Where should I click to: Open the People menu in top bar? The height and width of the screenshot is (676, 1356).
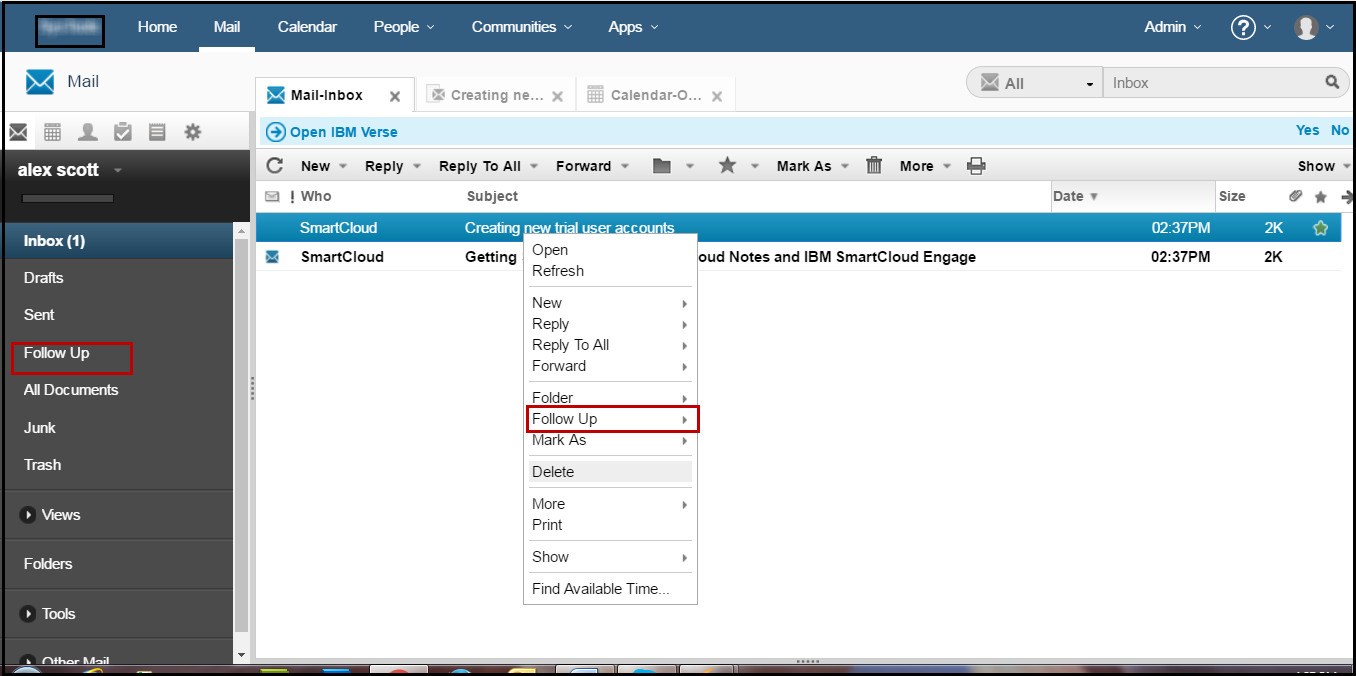(404, 27)
